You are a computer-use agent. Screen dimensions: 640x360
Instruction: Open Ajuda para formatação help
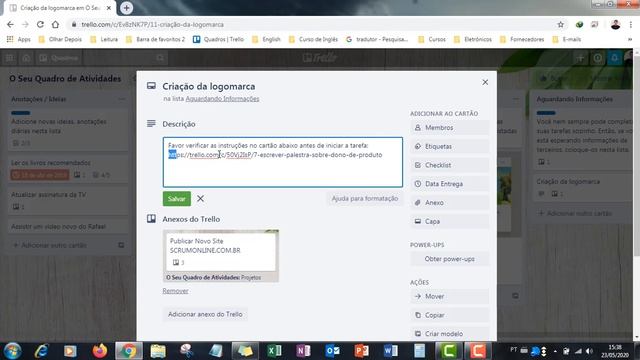[x=364, y=198]
